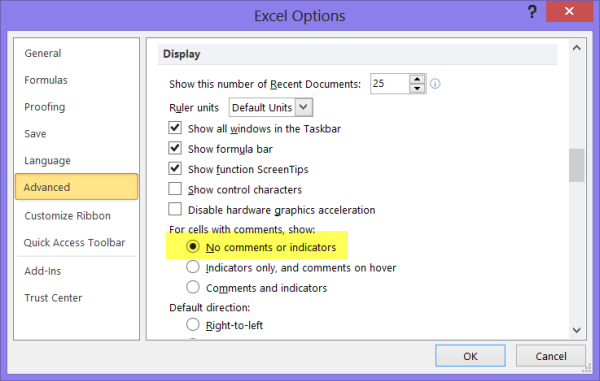Screen dimensions: 600x381
Task: Click the info icon beside Recent Documents
Action: (x=435, y=84)
